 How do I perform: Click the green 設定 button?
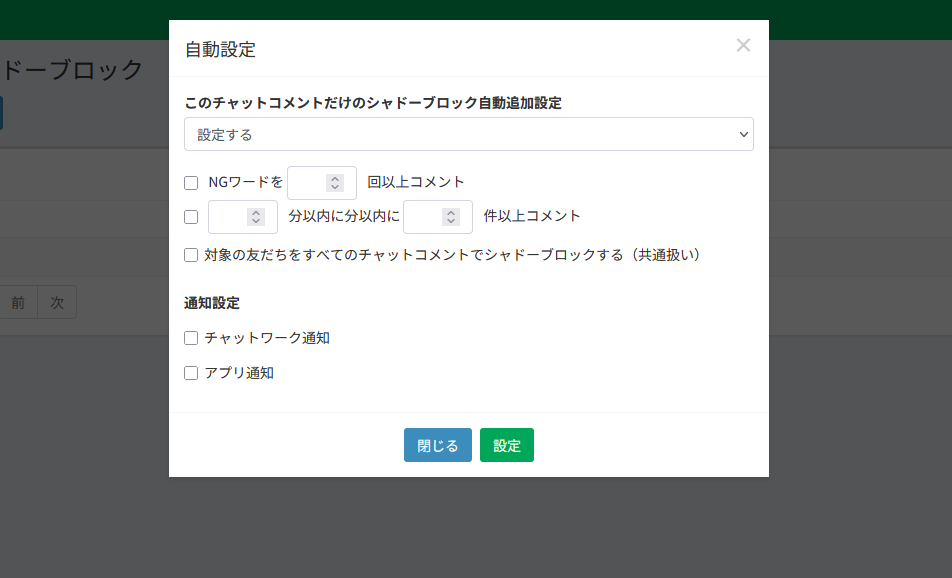click(x=507, y=445)
